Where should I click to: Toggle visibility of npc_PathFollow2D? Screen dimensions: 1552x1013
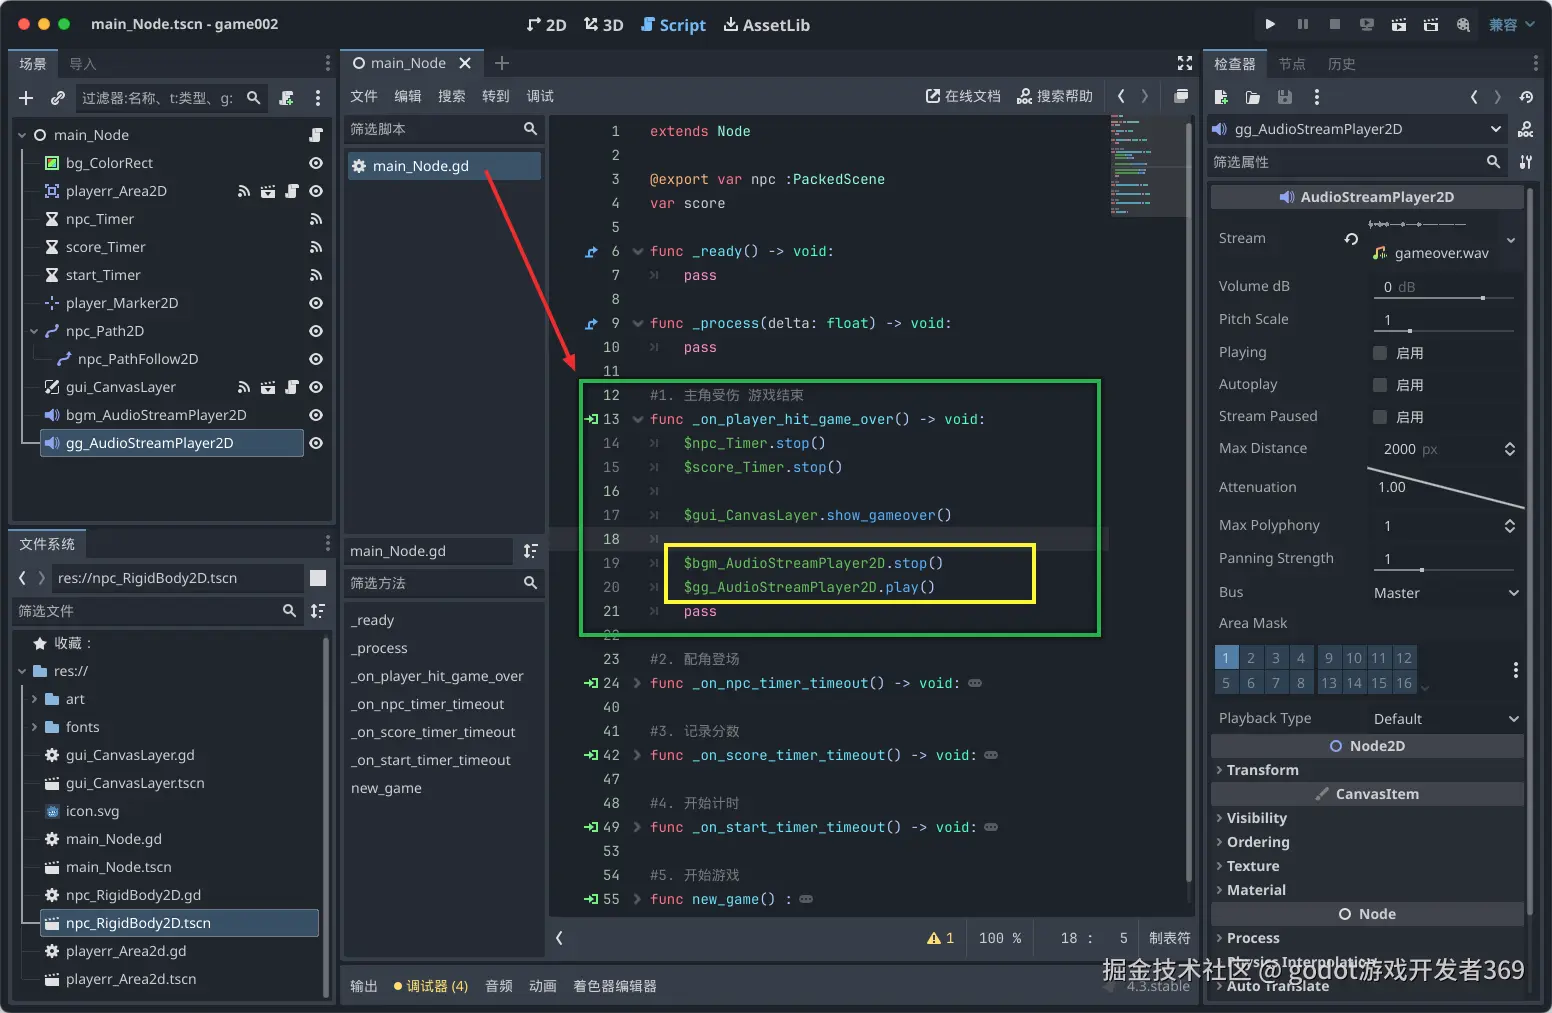pyautogui.click(x=316, y=359)
